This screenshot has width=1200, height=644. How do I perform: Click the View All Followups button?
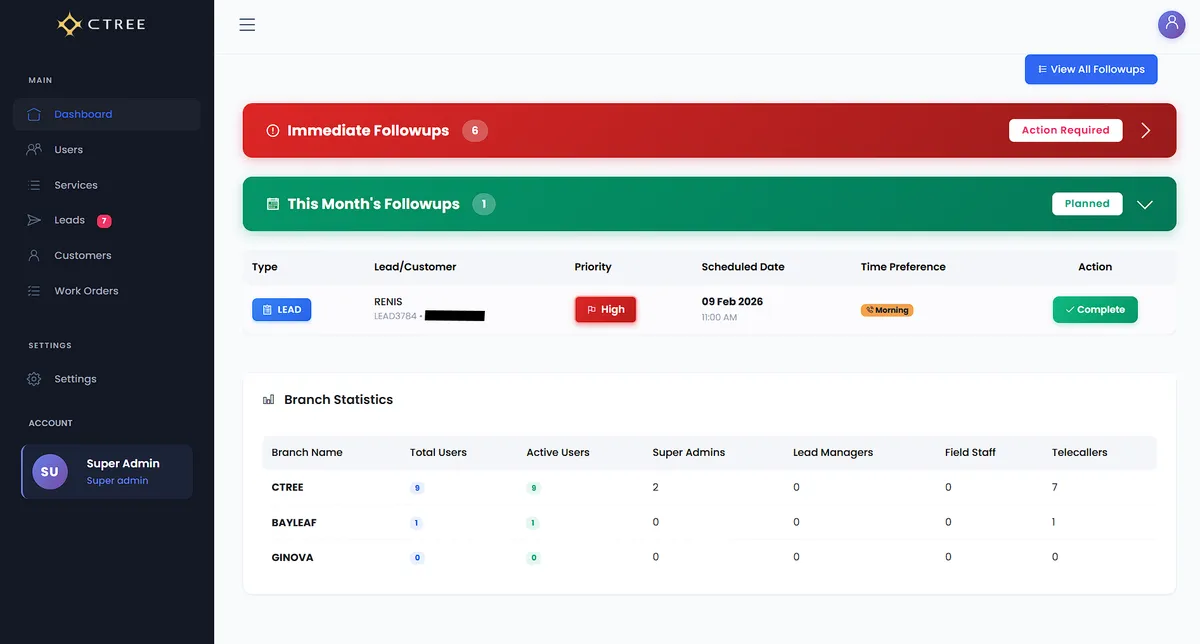tap(1090, 69)
